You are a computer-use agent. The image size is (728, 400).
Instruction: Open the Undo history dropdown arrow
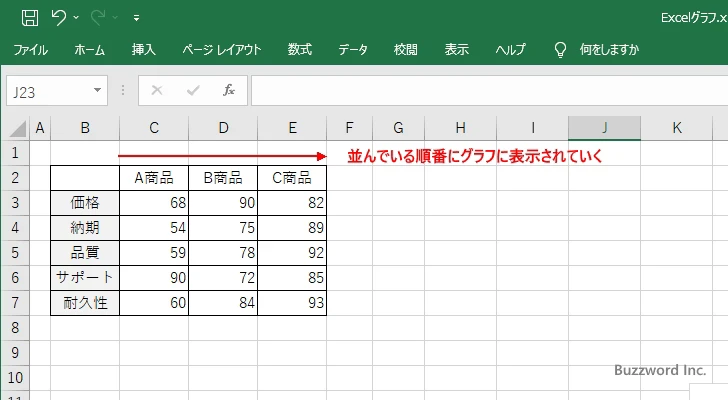click(x=77, y=18)
